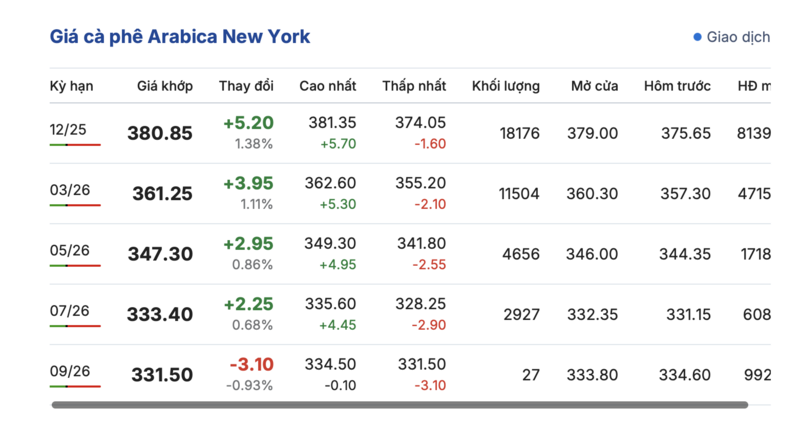This screenshot has width=800, height=429.
Task: Click the range bar under 09/26
Action: 75,386
